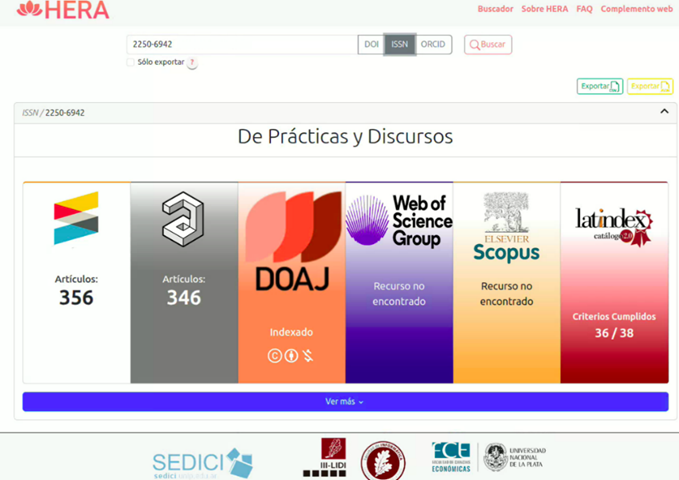Image resolution: width=679 pixels, height=480 pixels.
Task: Click the help question mark icon
Action: 192,63
